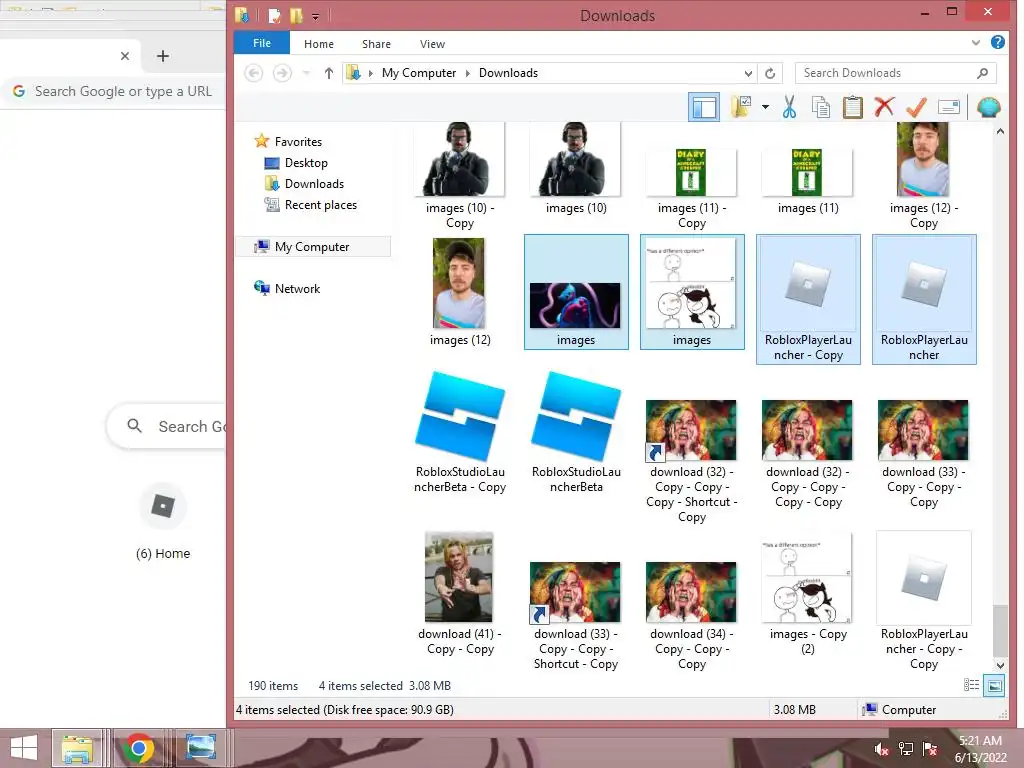Select download (34) - Copy - Copy - Copy
The height and width of the screenshot is (768, 1024).
pos(692,614)
